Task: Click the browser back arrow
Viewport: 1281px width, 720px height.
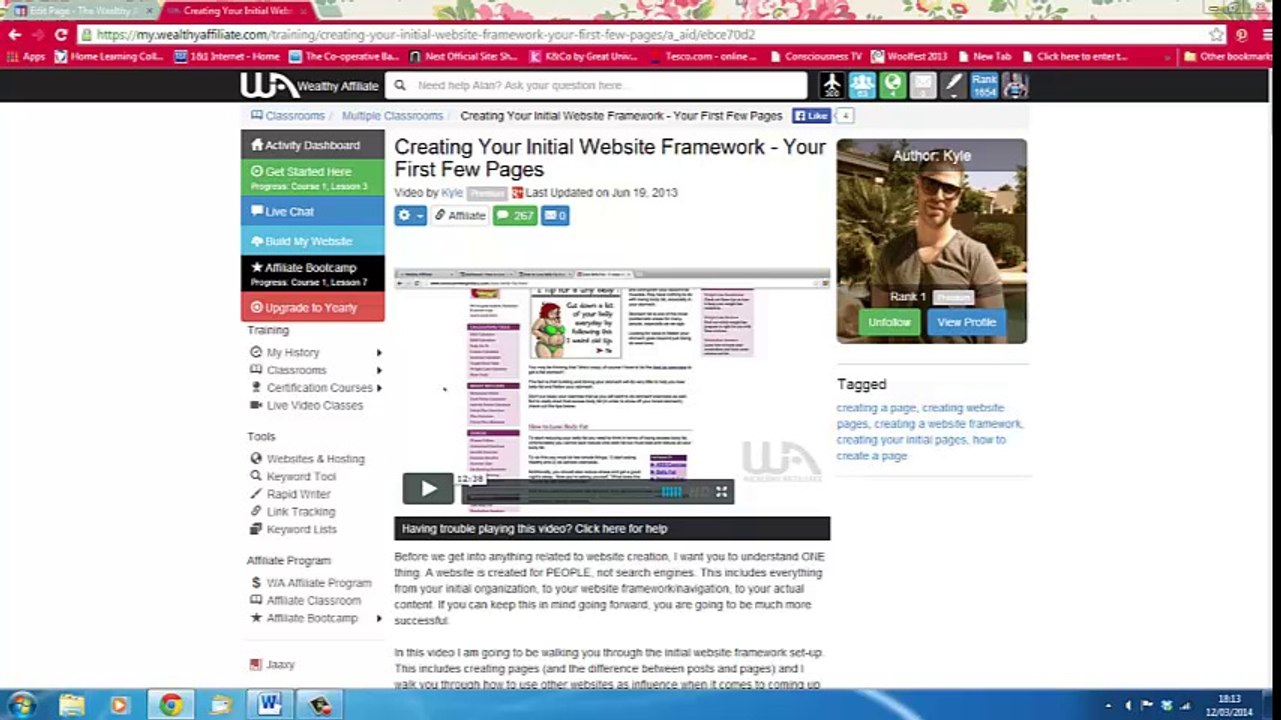Action: [x=14, y=34]
